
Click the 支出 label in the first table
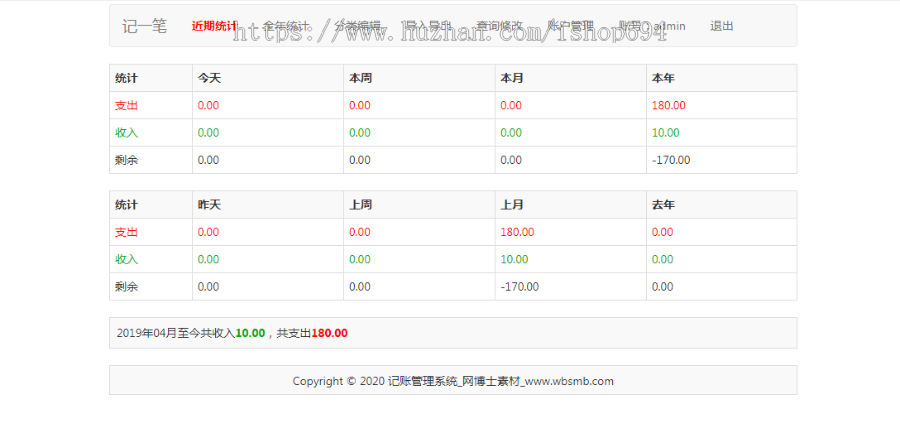[x=126, y=106]
